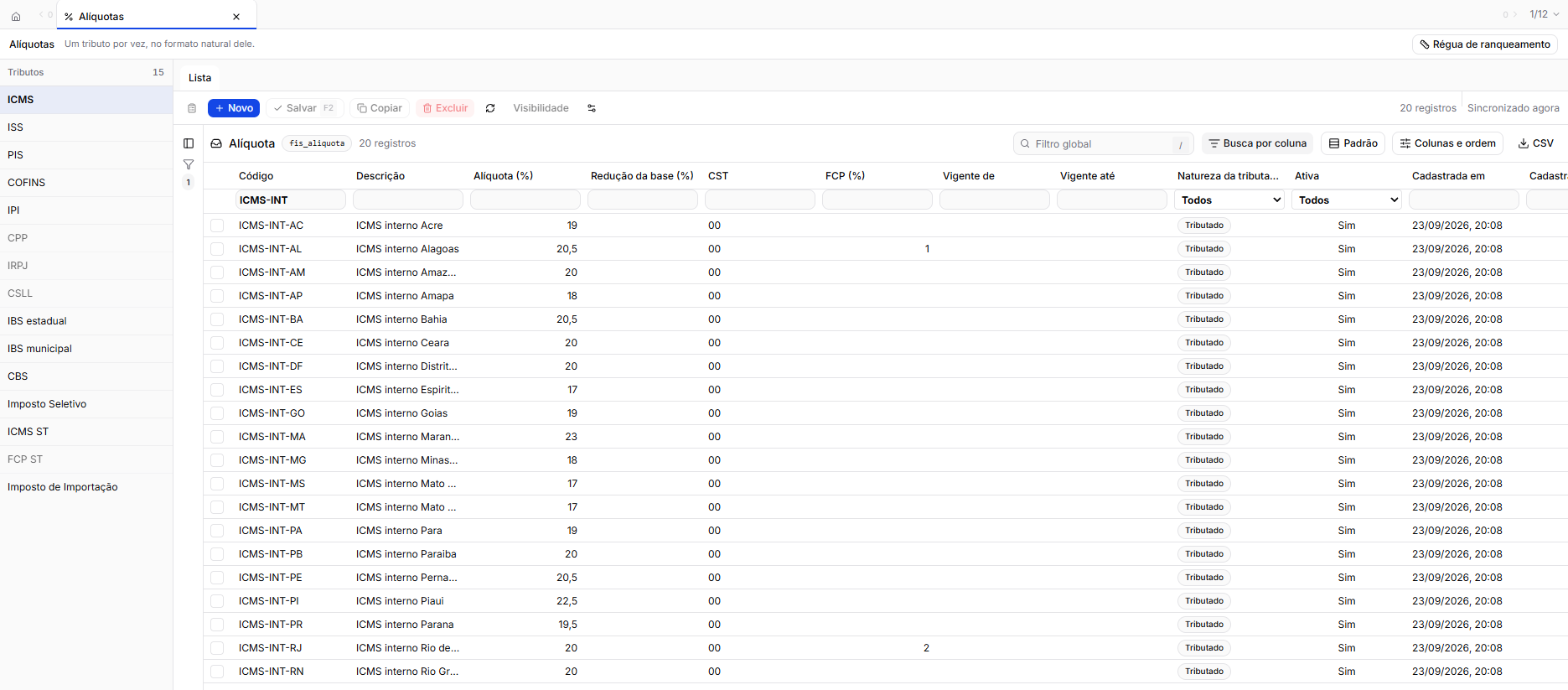Click the funnel filter icon
Viewport: 1568px width, 690px height.
point(188,163)
